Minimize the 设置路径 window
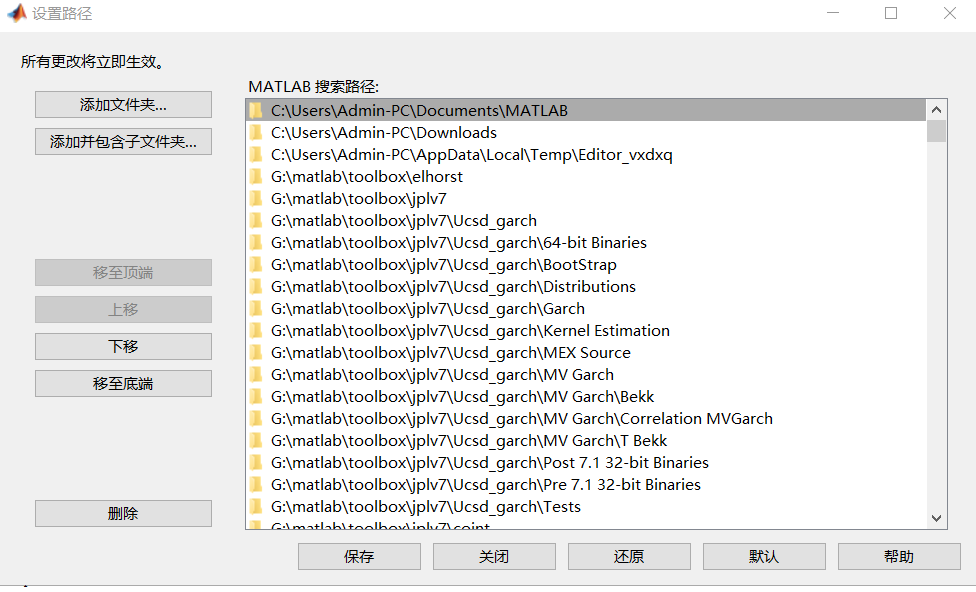Screen dimensions: 976x592 833,13
